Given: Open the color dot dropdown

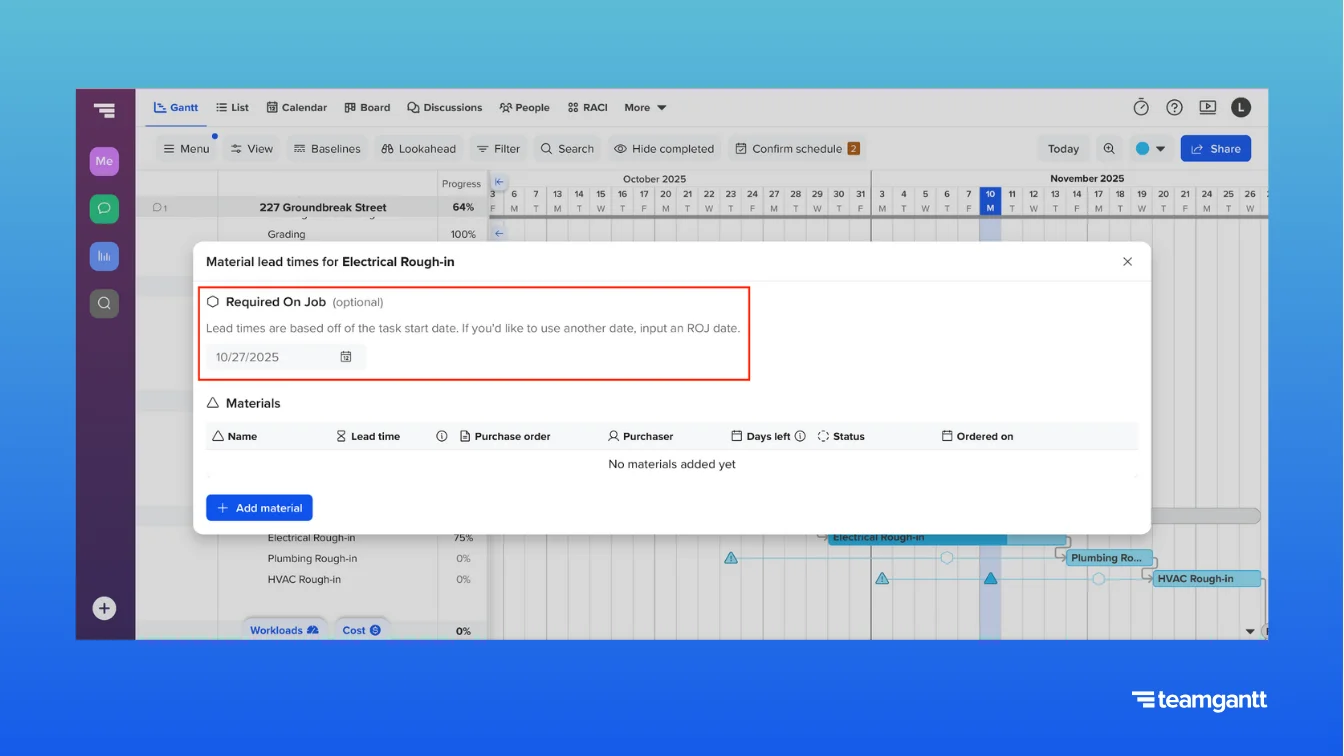Looking at the screenshot, I should point(1150,149).
